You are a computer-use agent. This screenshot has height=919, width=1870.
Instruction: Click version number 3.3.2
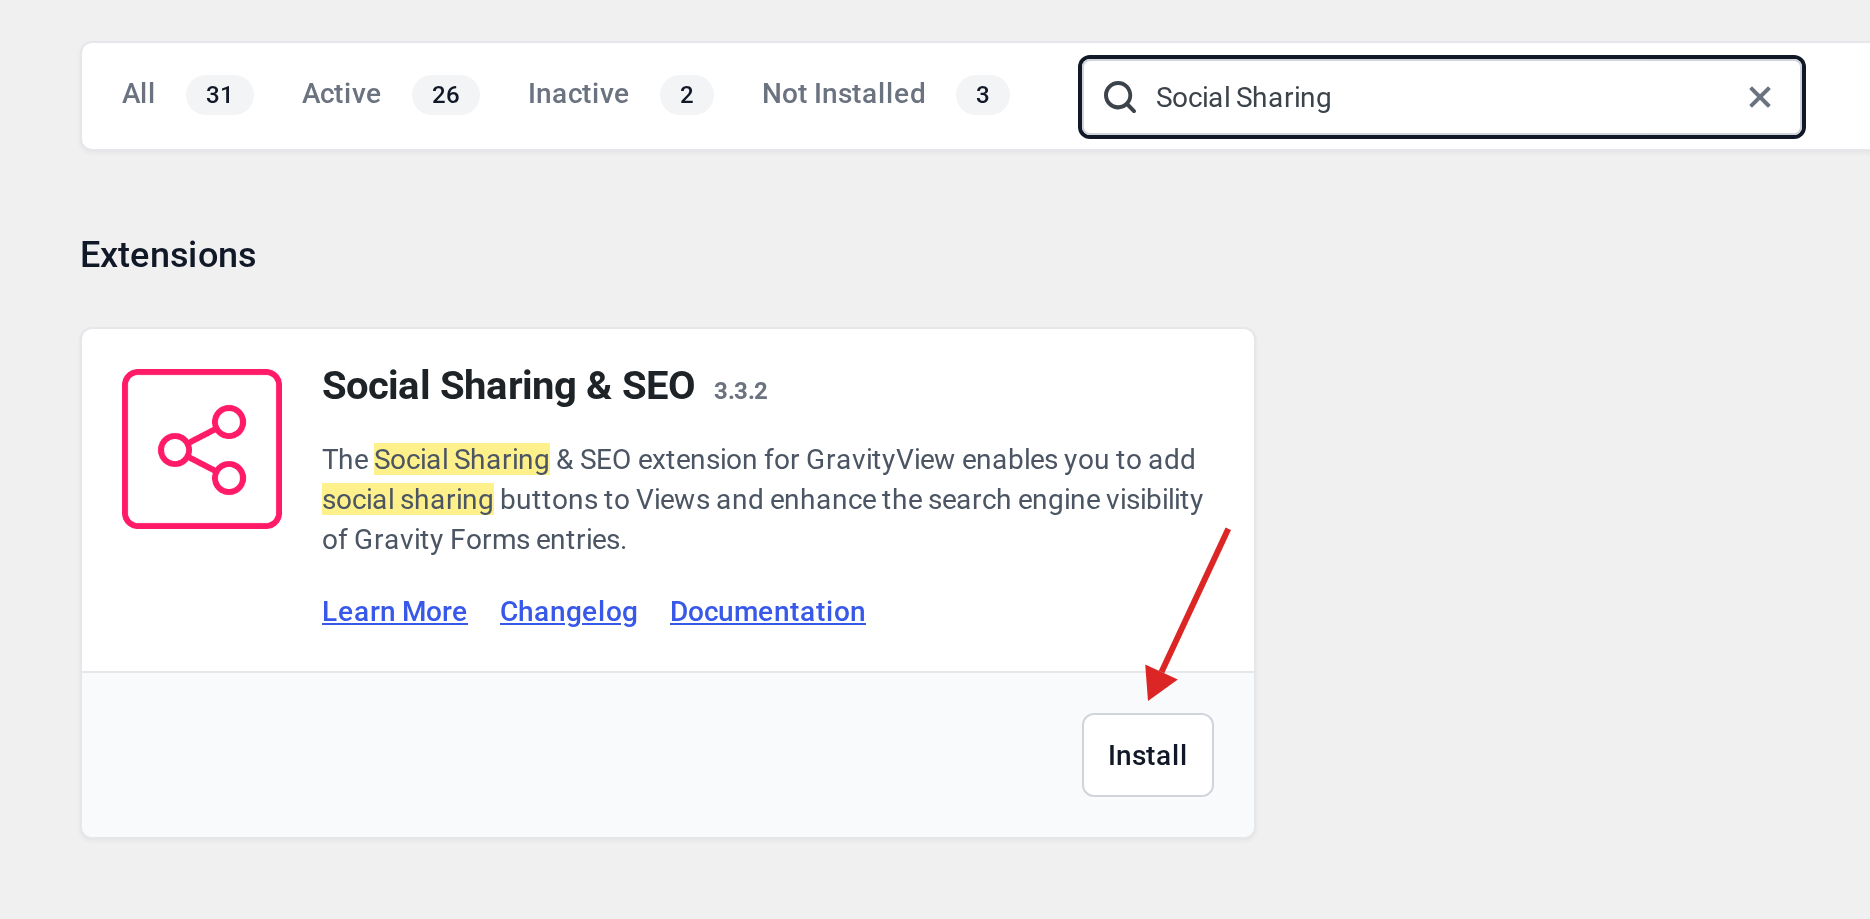point(740,391)
